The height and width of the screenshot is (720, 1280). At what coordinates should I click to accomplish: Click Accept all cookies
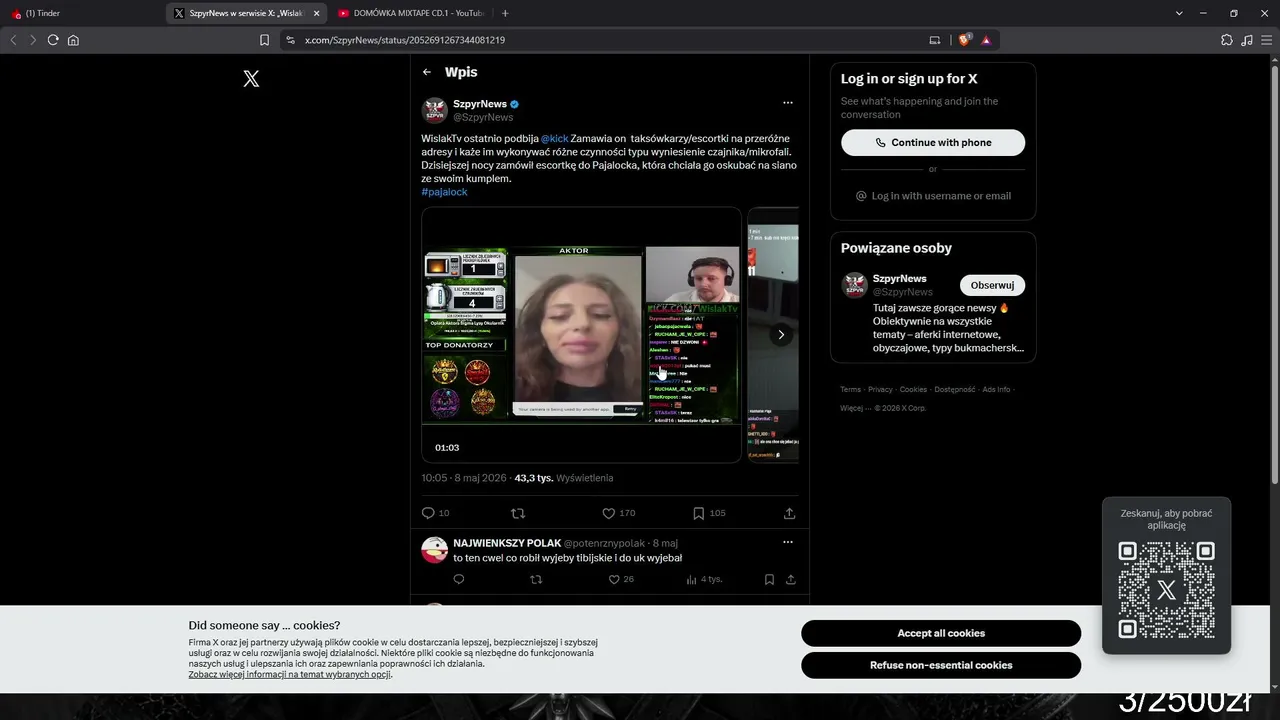[x=941, y=633]
